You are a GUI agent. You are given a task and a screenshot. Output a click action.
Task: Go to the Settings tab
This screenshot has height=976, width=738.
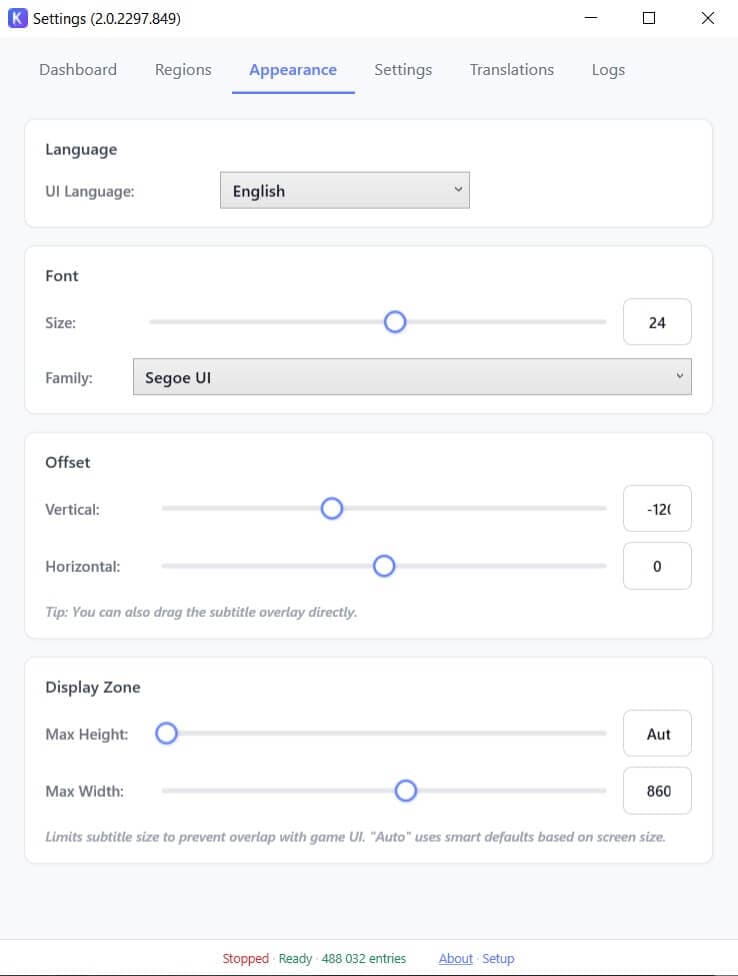coord(403,70)
